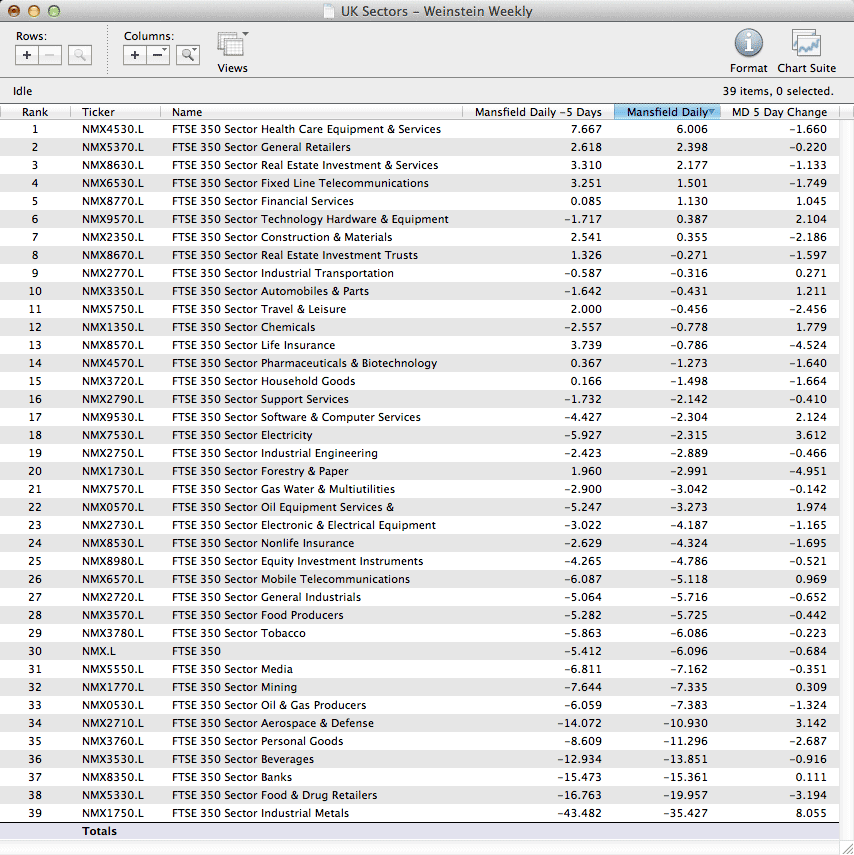Open the remove column minus dropdown

pos(159,56)
